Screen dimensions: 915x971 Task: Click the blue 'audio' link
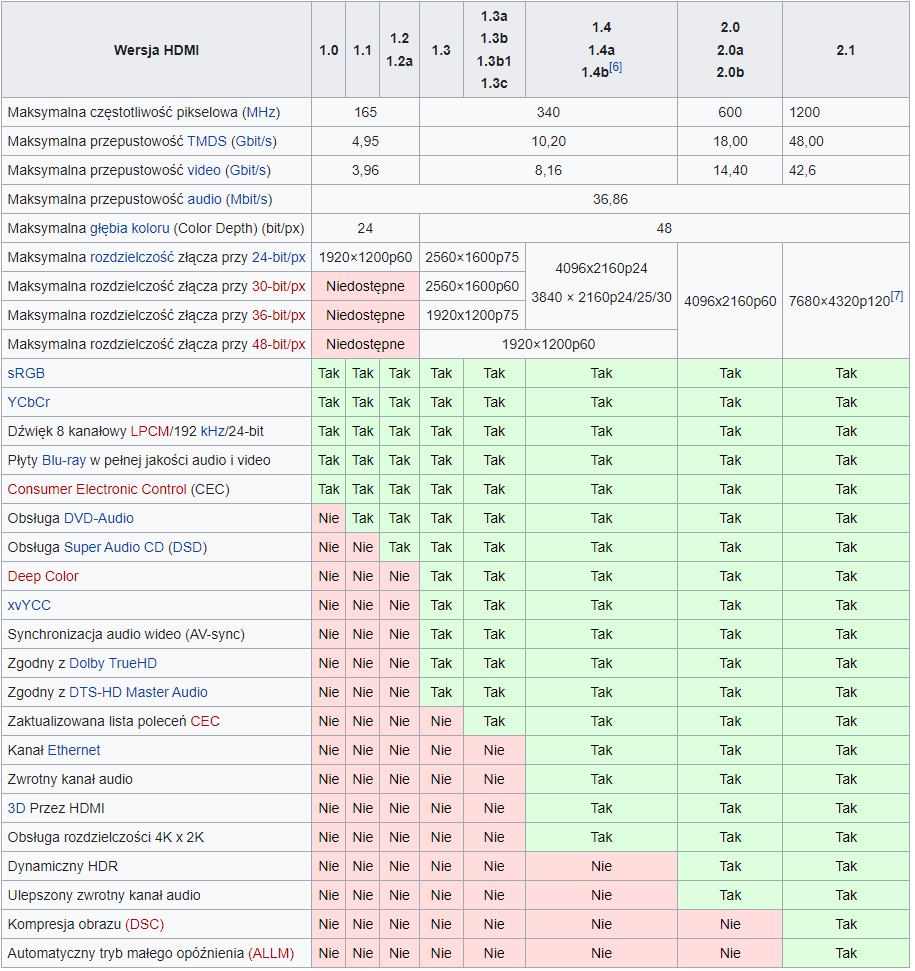[x=204, y=200]
